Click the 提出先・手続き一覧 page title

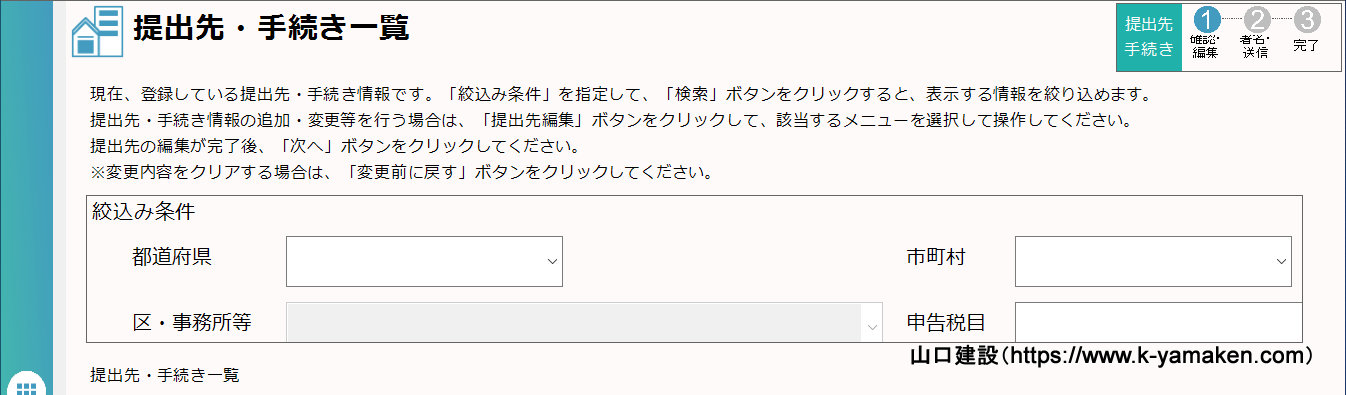(272, 28)
